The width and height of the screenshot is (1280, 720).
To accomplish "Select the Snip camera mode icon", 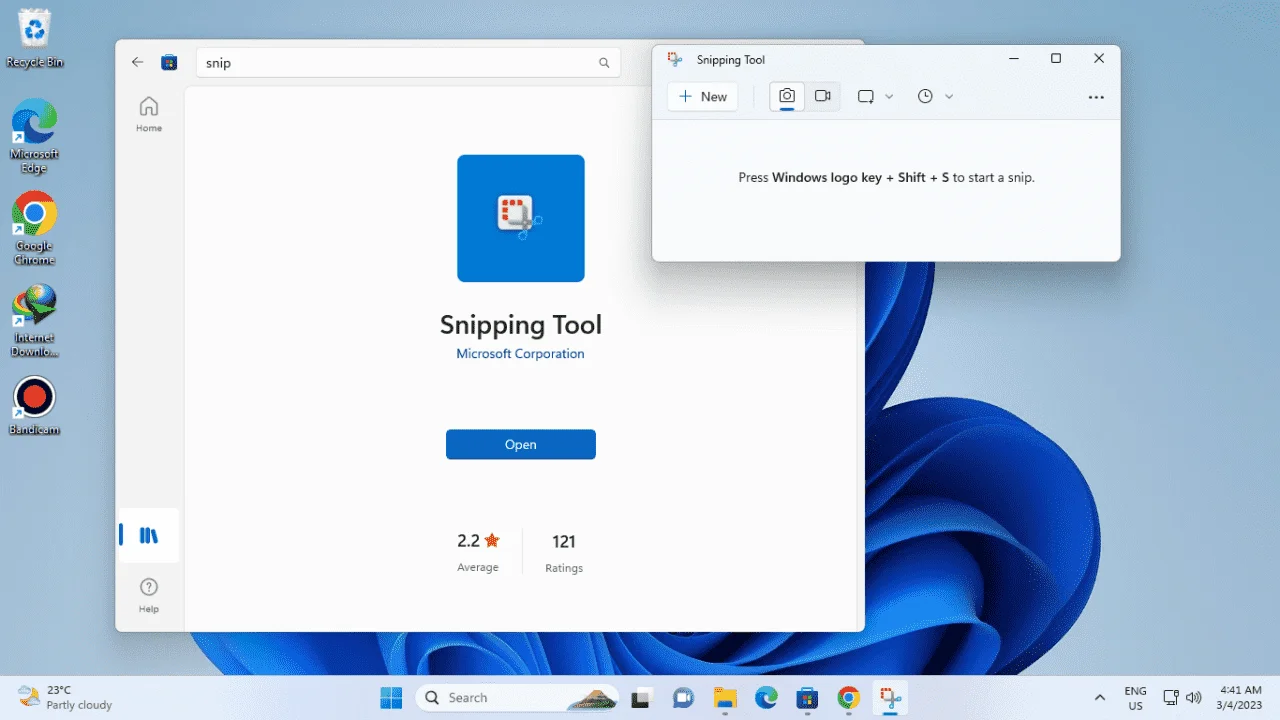I will tap(787, 96).
